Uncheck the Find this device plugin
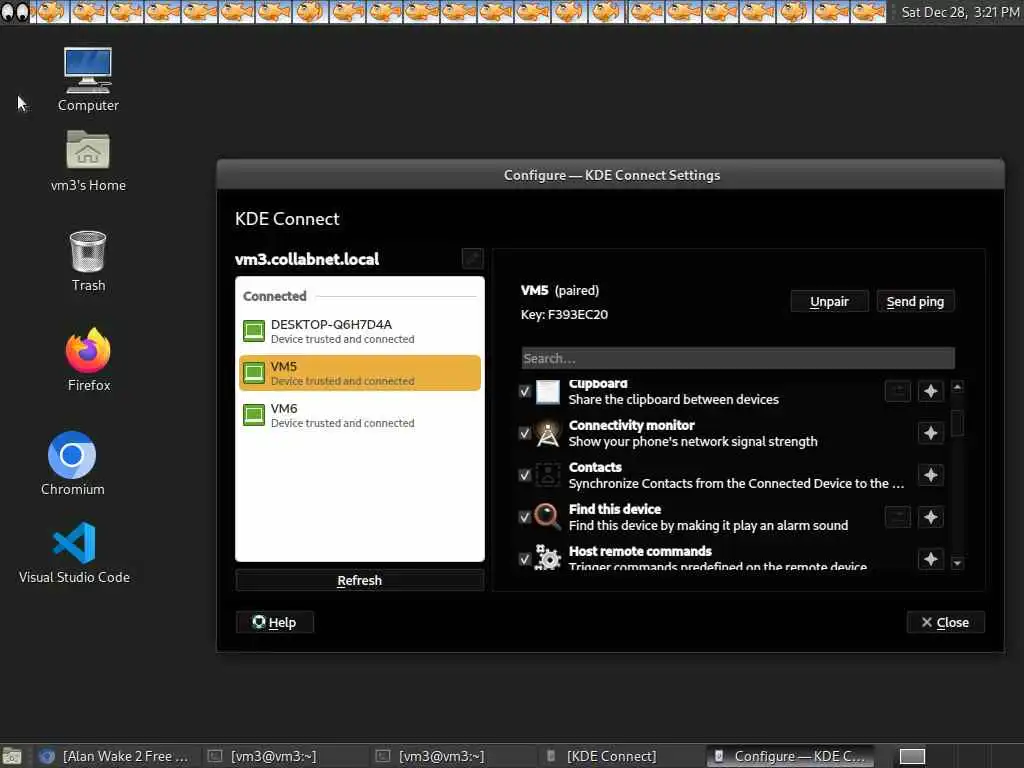 pyautogui.click(x=524, y=517)
